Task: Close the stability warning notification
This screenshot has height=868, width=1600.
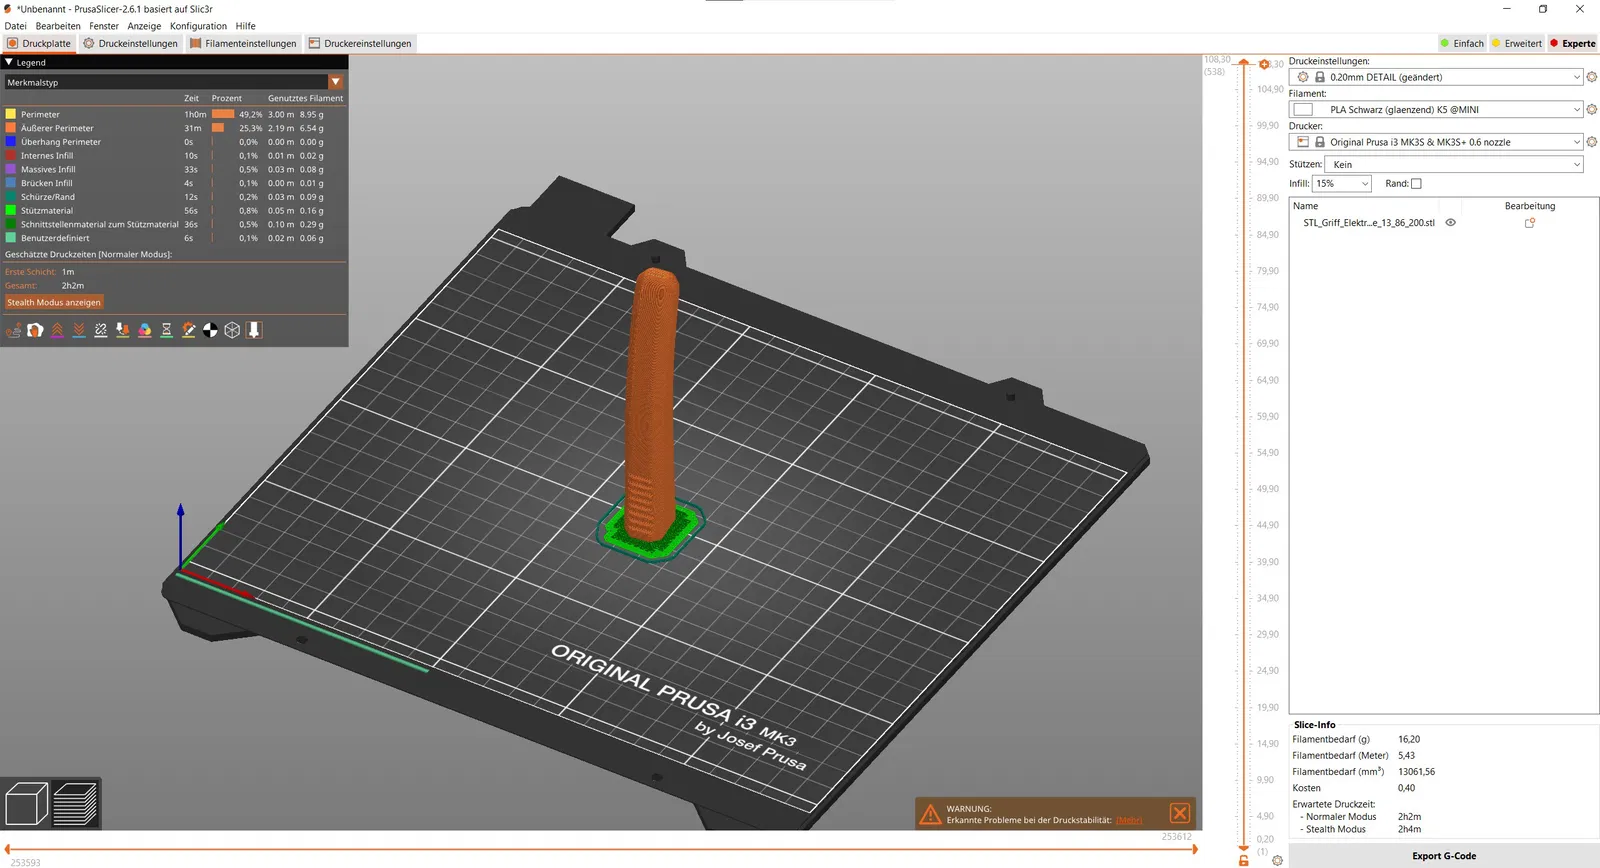Action: click(x=1180, y=813)
